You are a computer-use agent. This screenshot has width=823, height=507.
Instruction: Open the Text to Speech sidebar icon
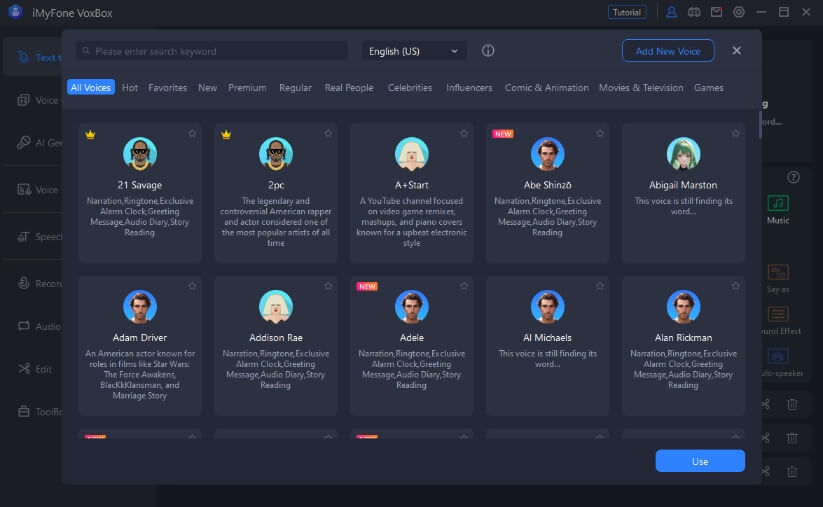(23, 57)
